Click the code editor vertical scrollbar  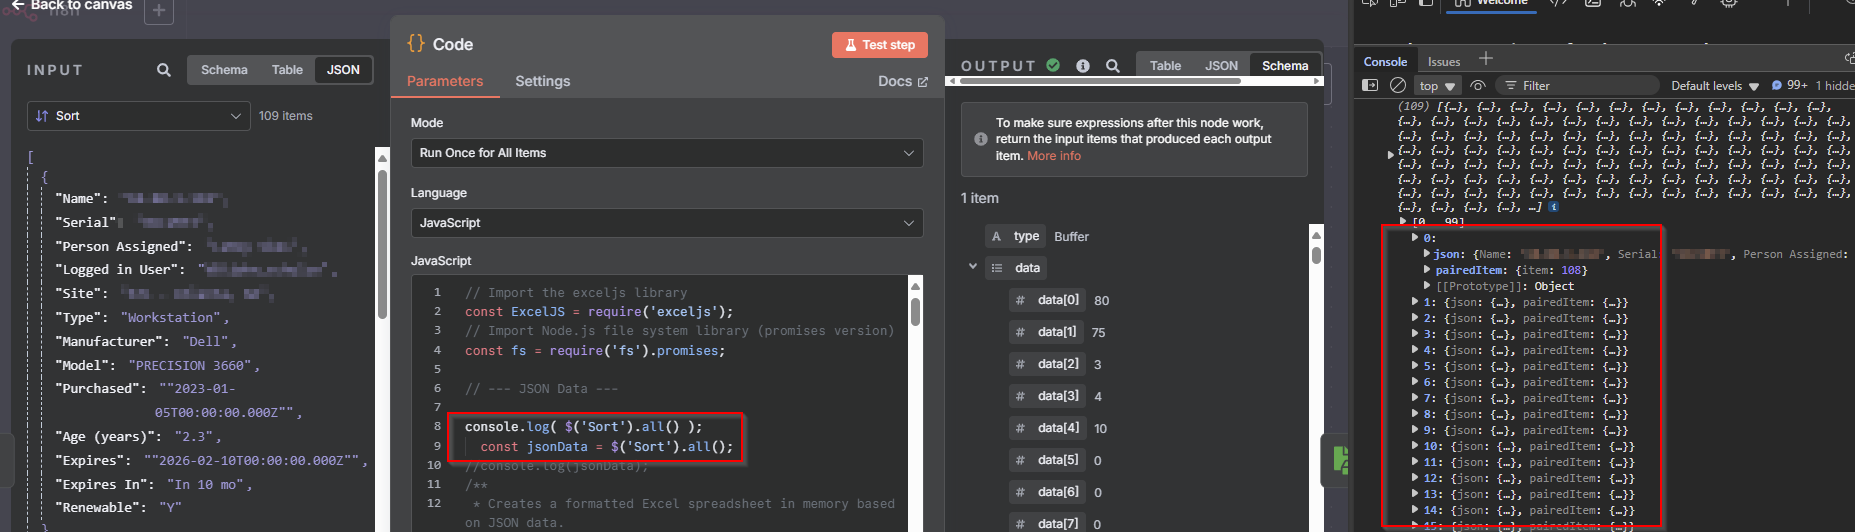click(915, 311)
